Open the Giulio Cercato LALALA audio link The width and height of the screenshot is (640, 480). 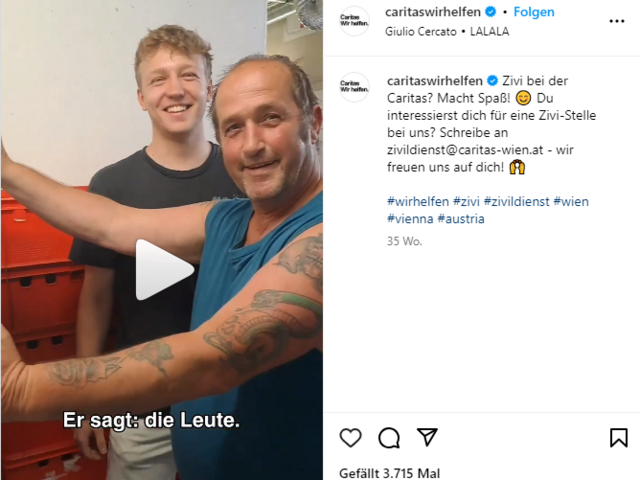(x=447, y=31)
